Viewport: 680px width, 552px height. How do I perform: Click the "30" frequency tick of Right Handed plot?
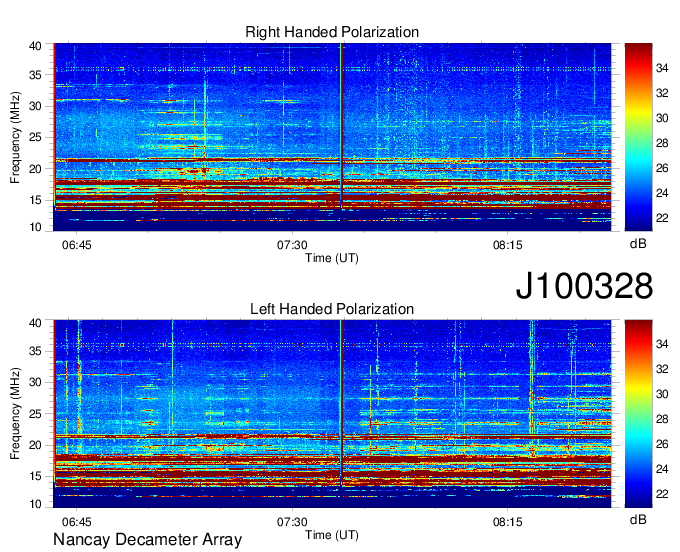point(35,106)
